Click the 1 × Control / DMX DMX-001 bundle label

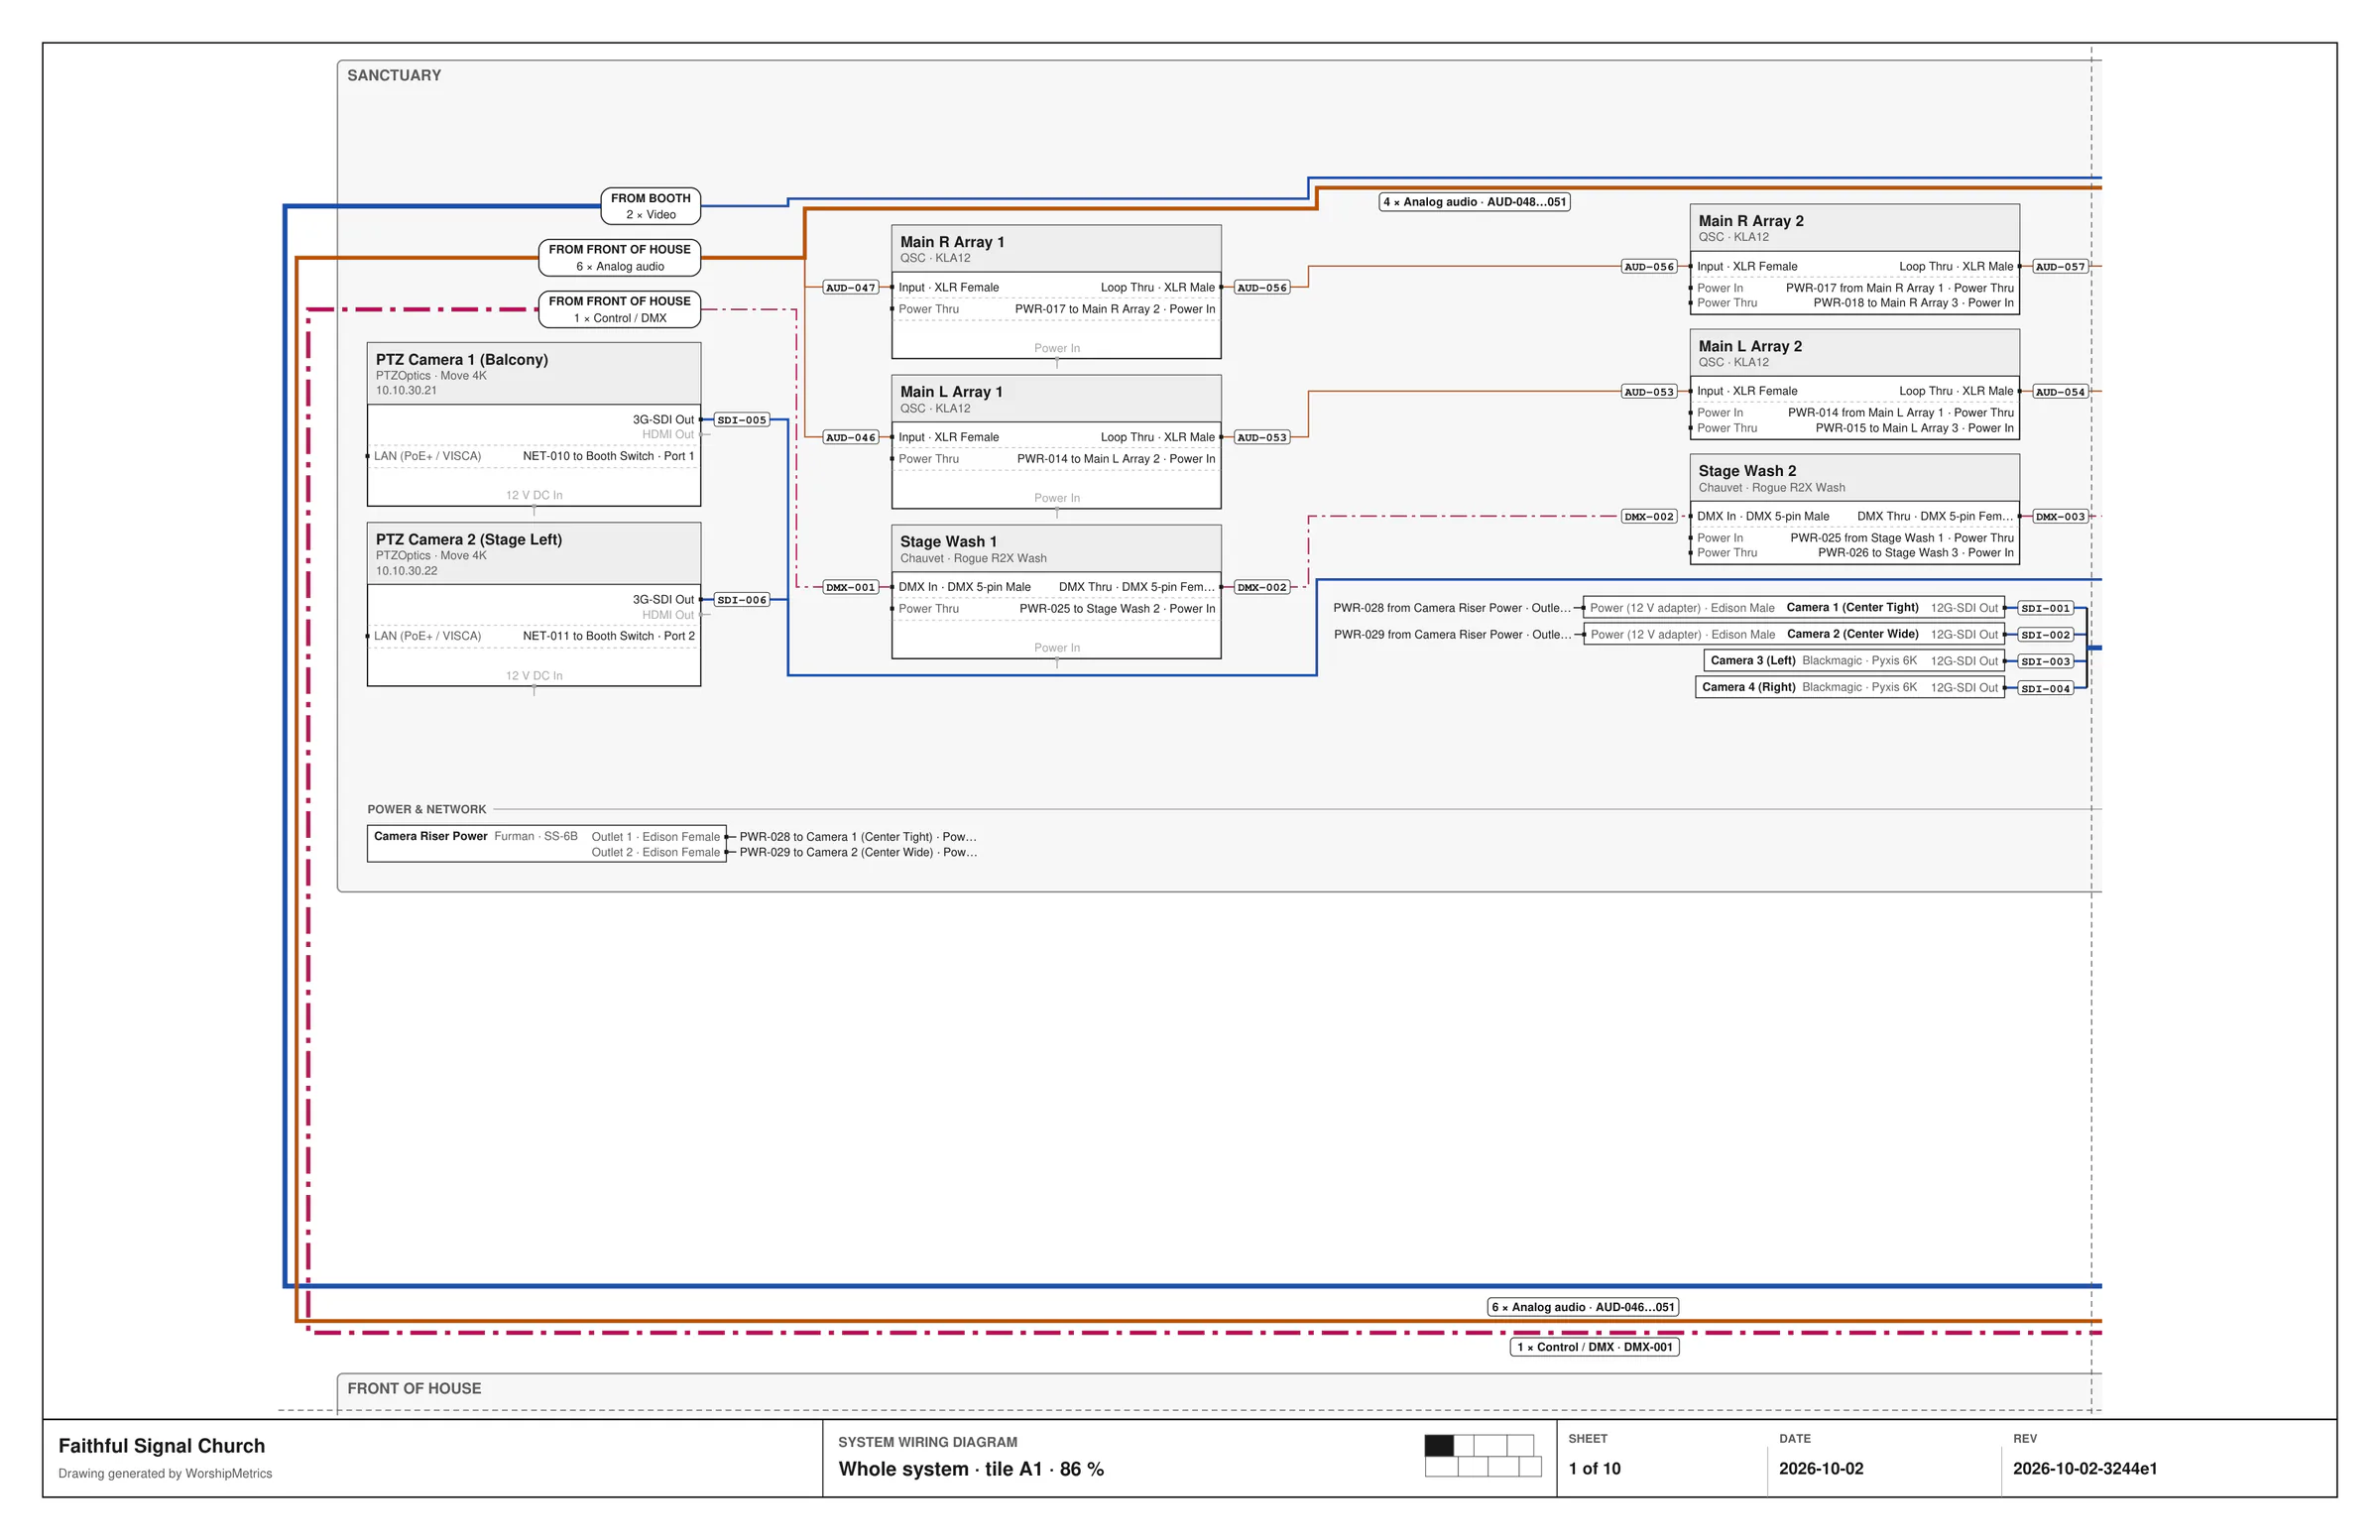(1594, 1348)
